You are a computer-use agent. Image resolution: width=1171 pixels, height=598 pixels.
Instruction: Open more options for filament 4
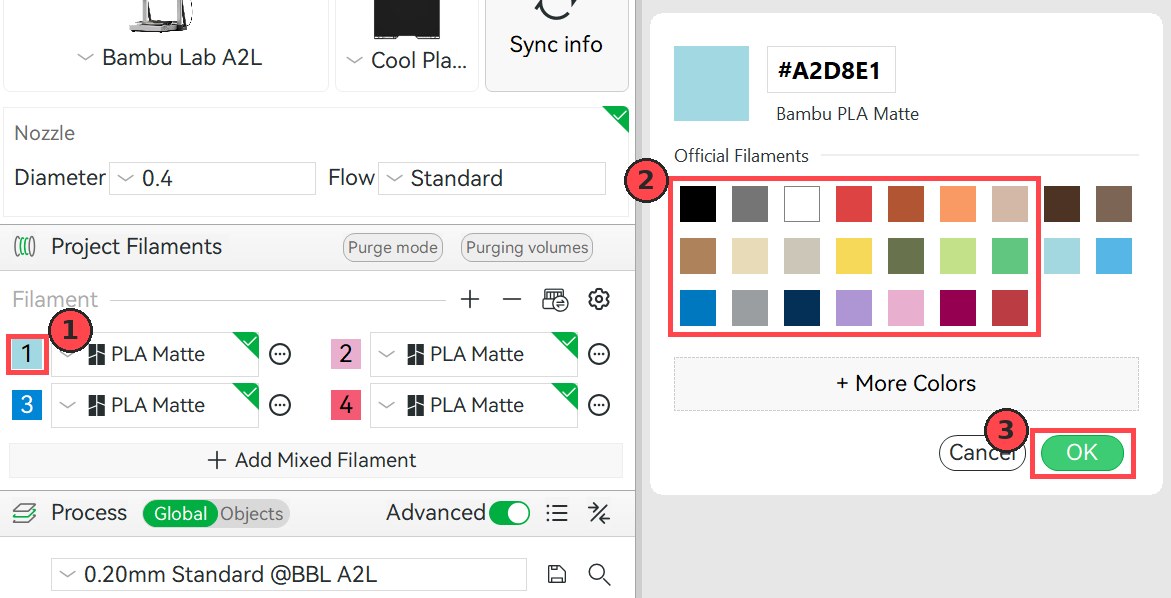[x=599, y=405]
